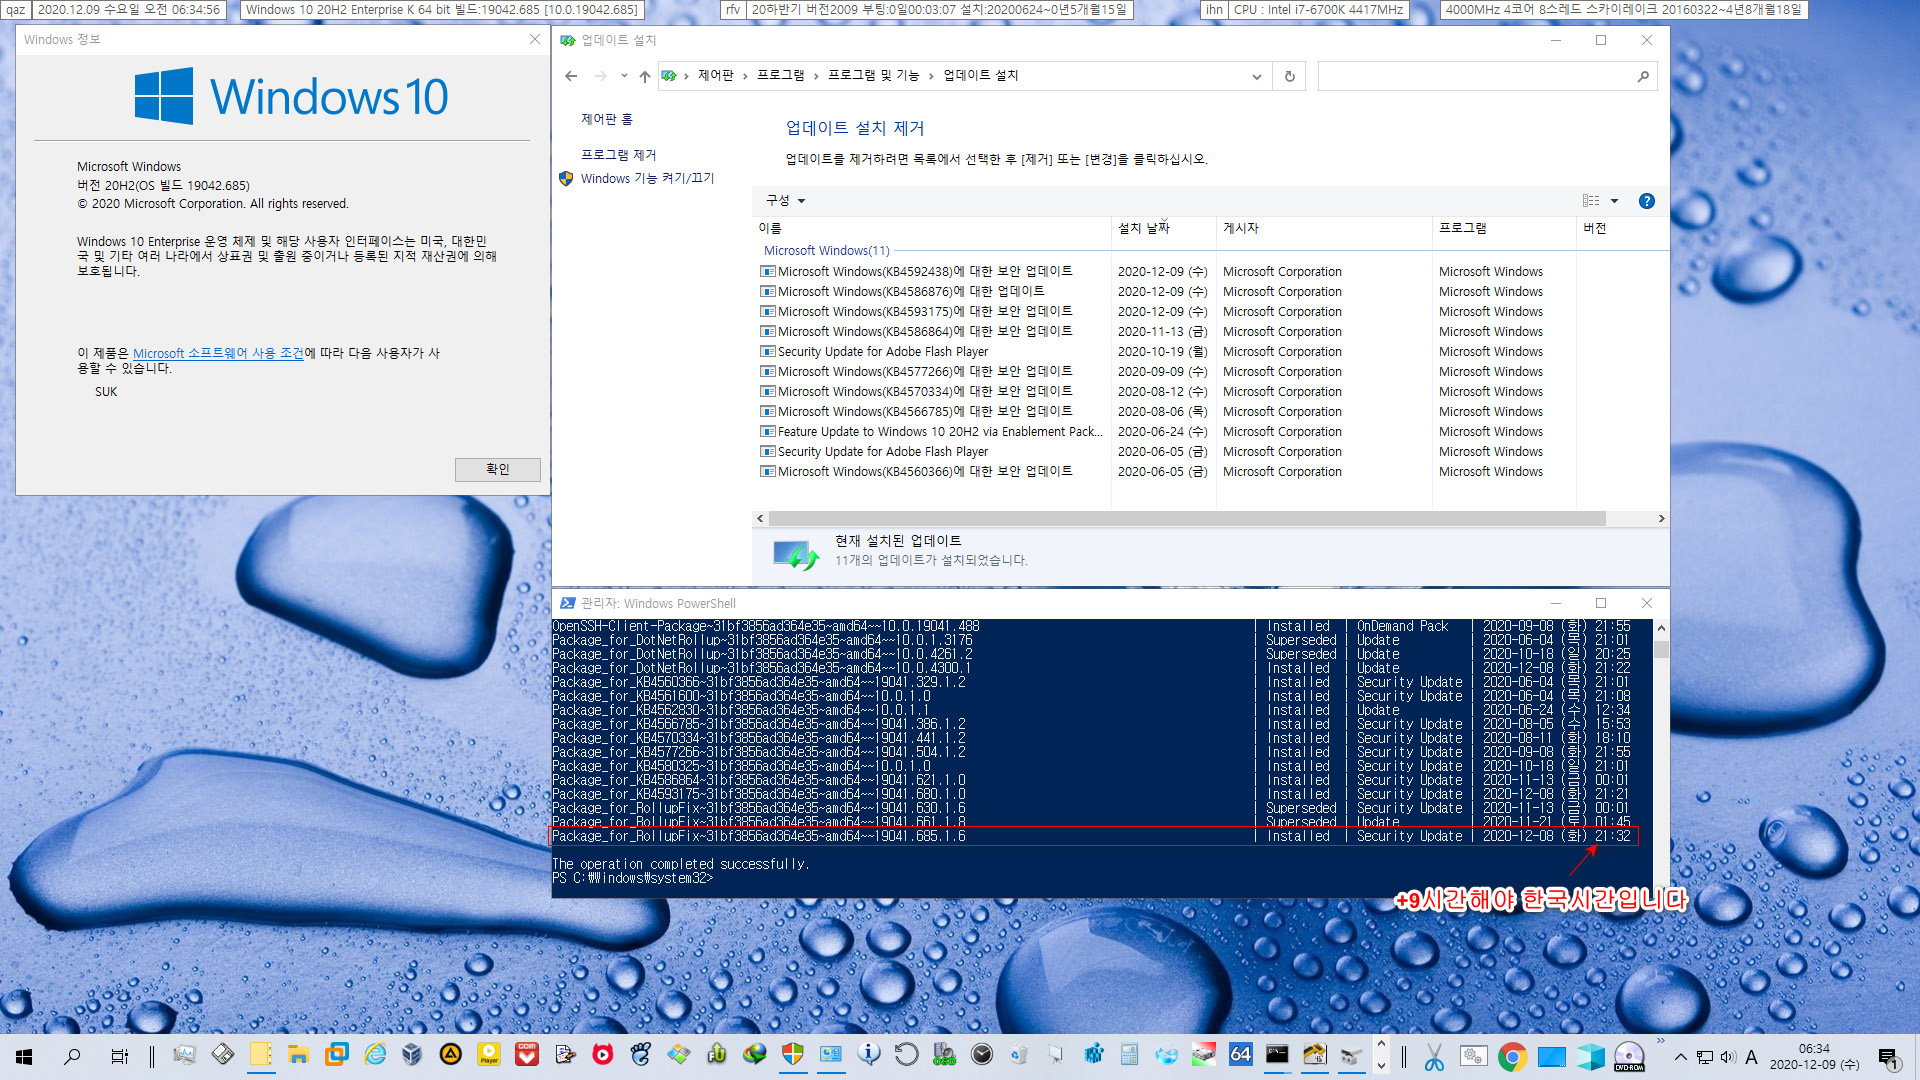The width and height of the screenshot is (1920, 1080).
Task: Click 프로그램 및 기능 breadcrumb
Action: pyautogui.click(x=874, y=76)
